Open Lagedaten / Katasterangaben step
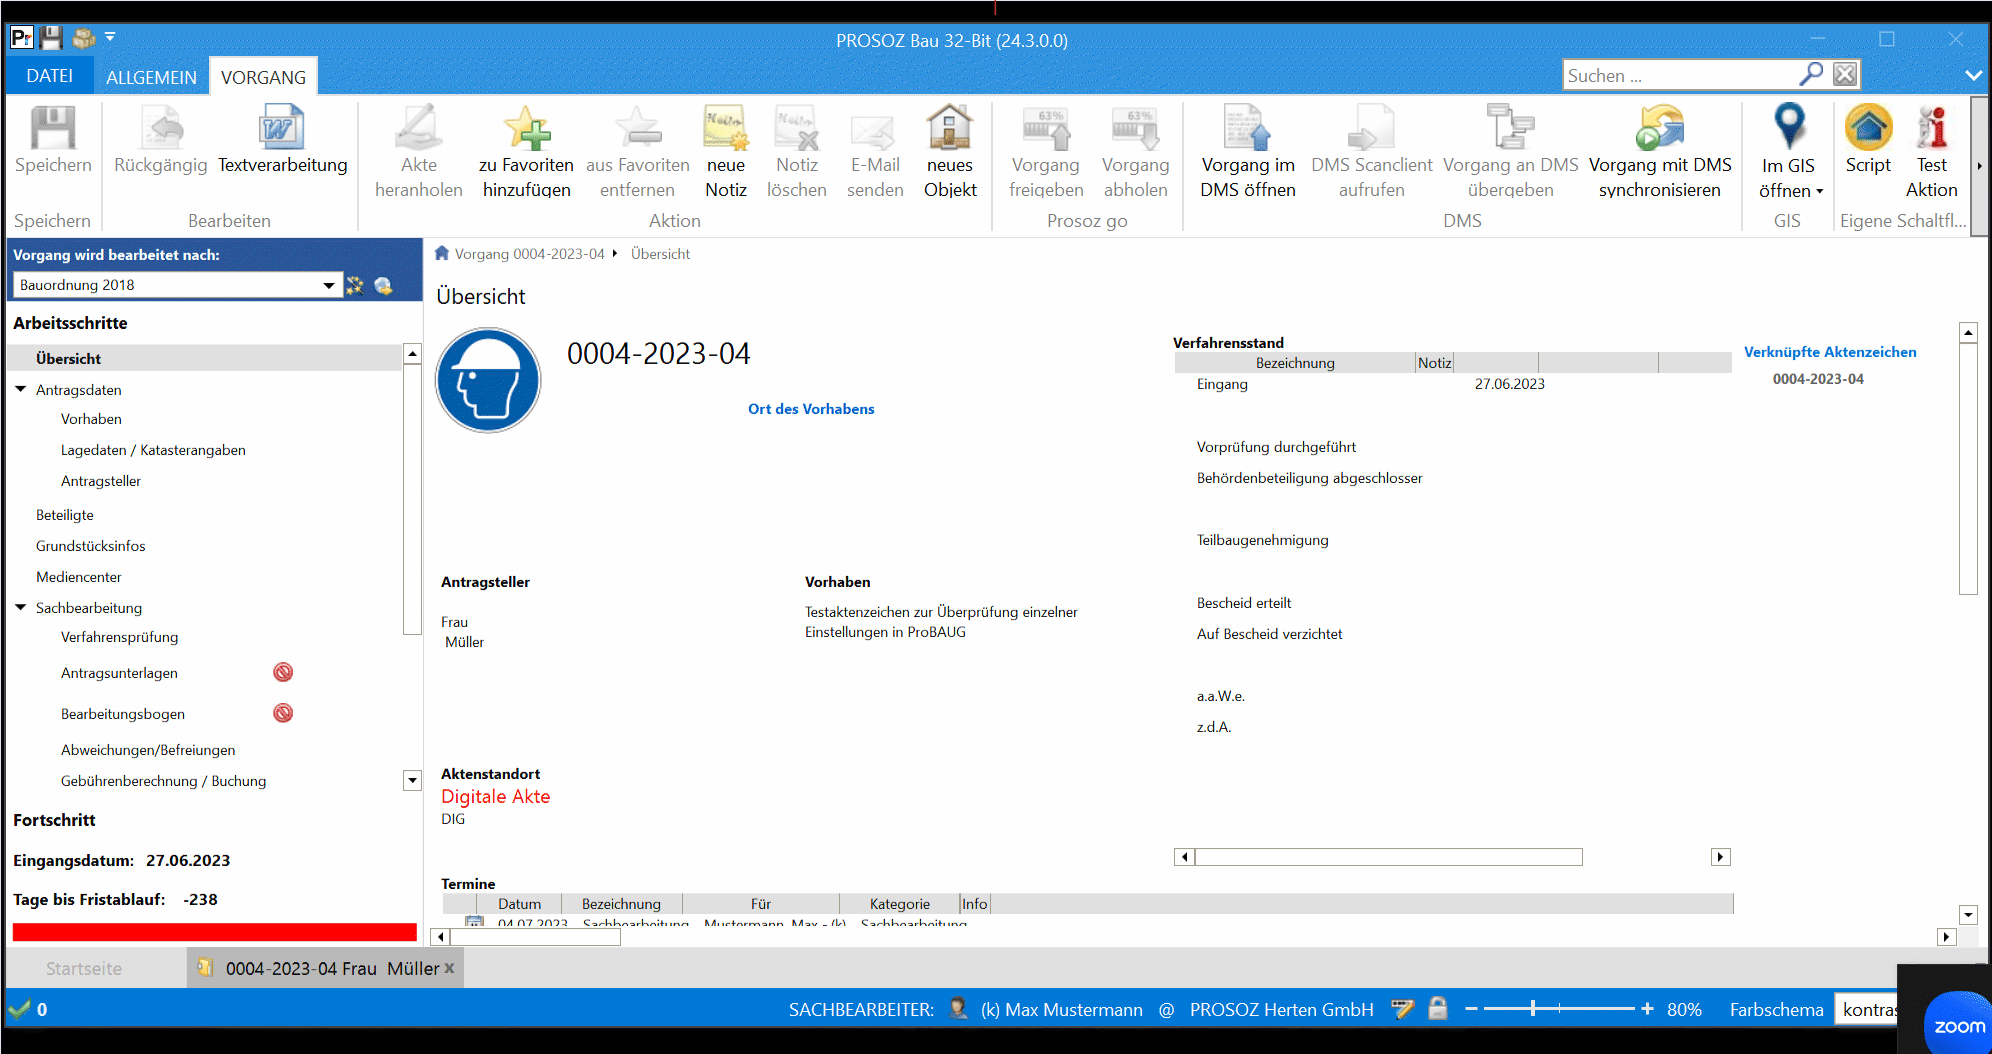 [x=153, y=450]
